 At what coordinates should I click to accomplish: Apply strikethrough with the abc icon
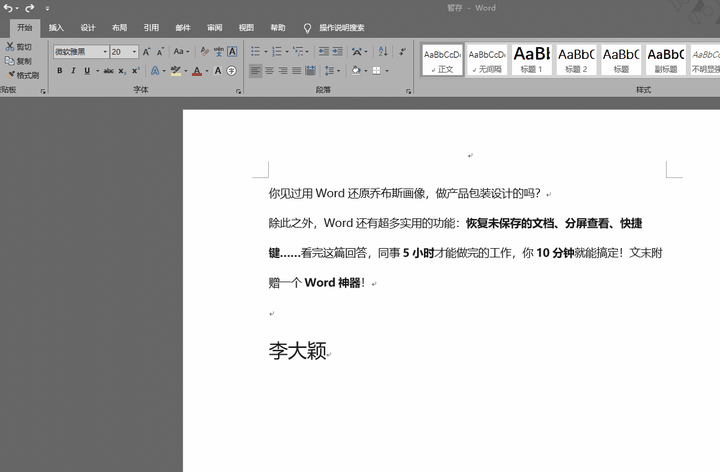point(108,71)
